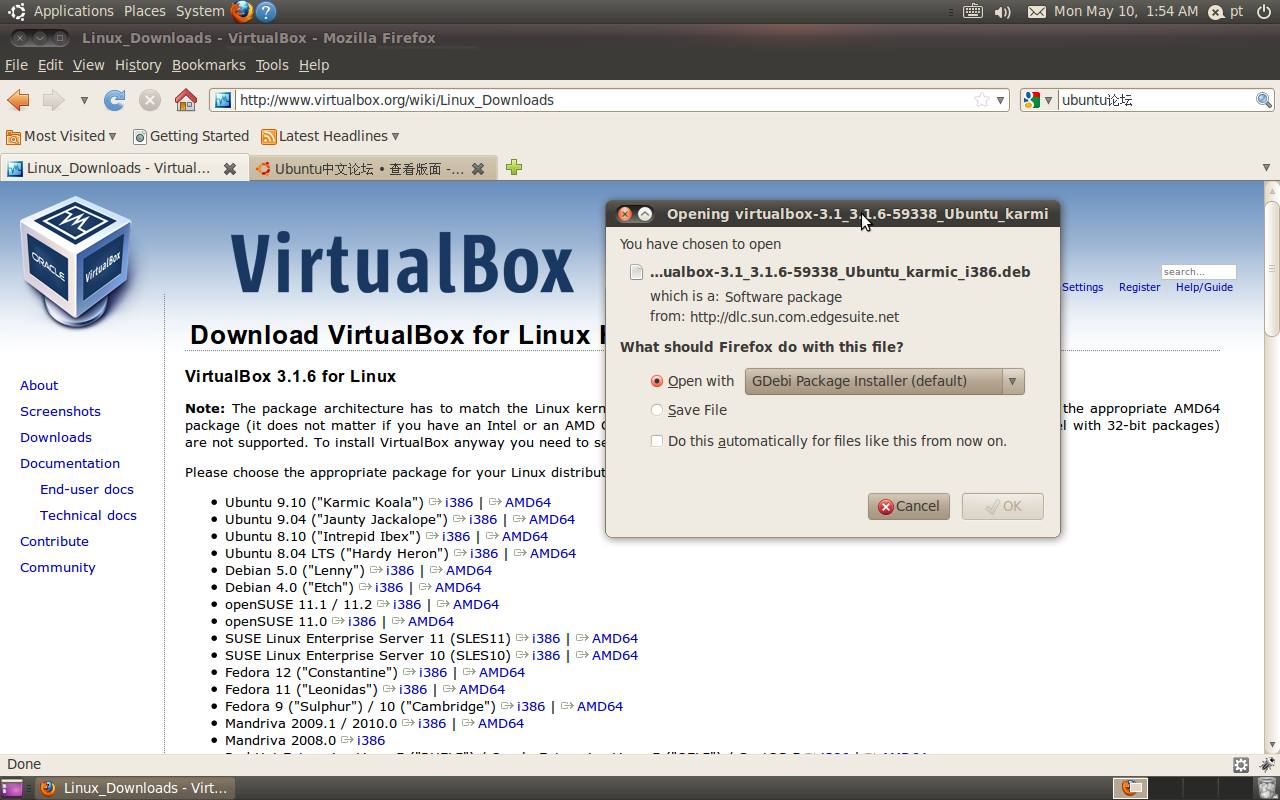Open the Help/Guide link
Image resolution: width=1280 pixels, height=800 pixels.
1204,287
